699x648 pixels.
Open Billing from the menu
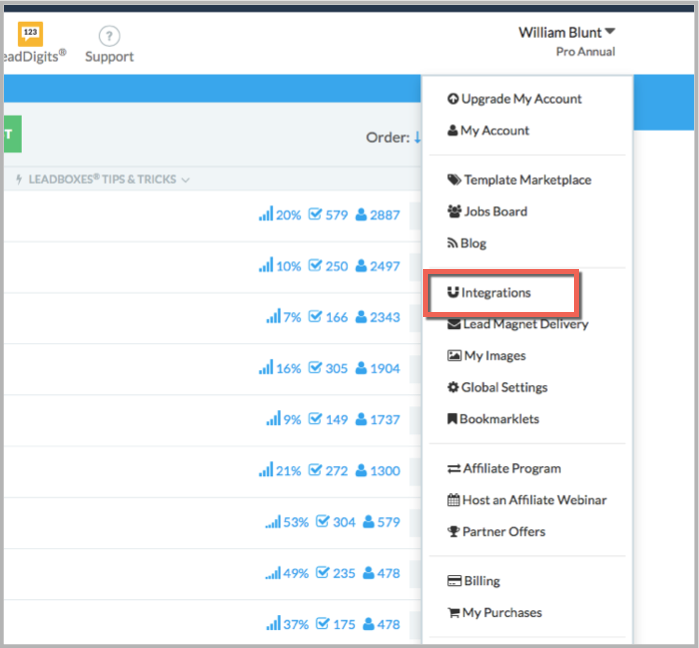click(x=473, y=581)
